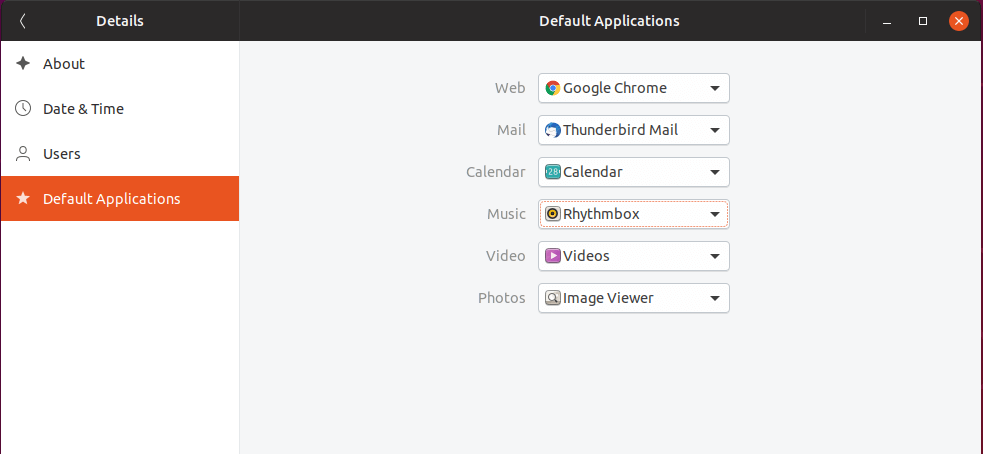Click the Image Viewer magnifier icon
The image size is (983, 454).
point(552,298)
